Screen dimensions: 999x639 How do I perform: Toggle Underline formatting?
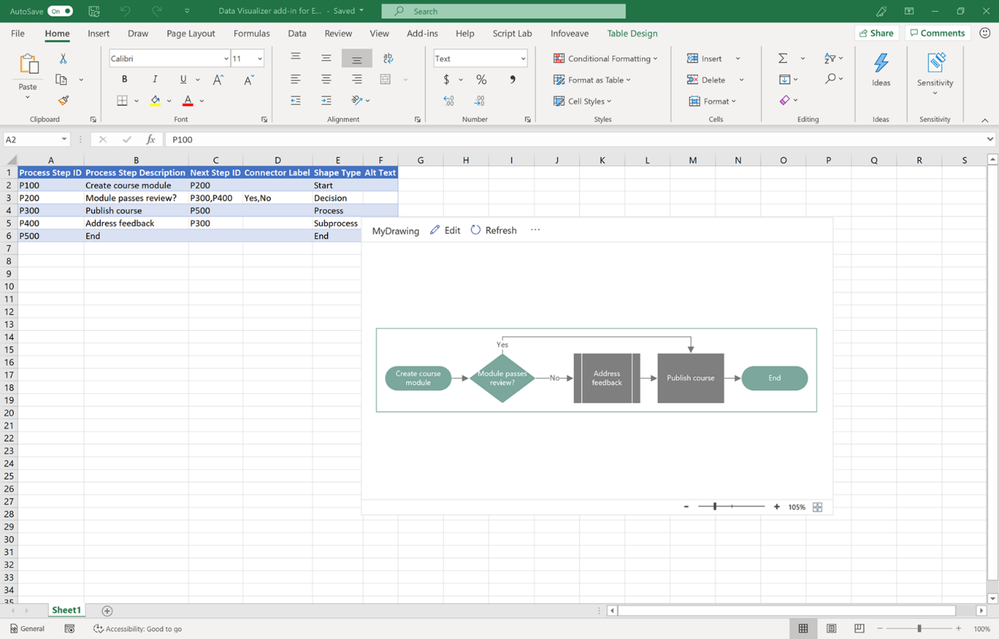183,79
